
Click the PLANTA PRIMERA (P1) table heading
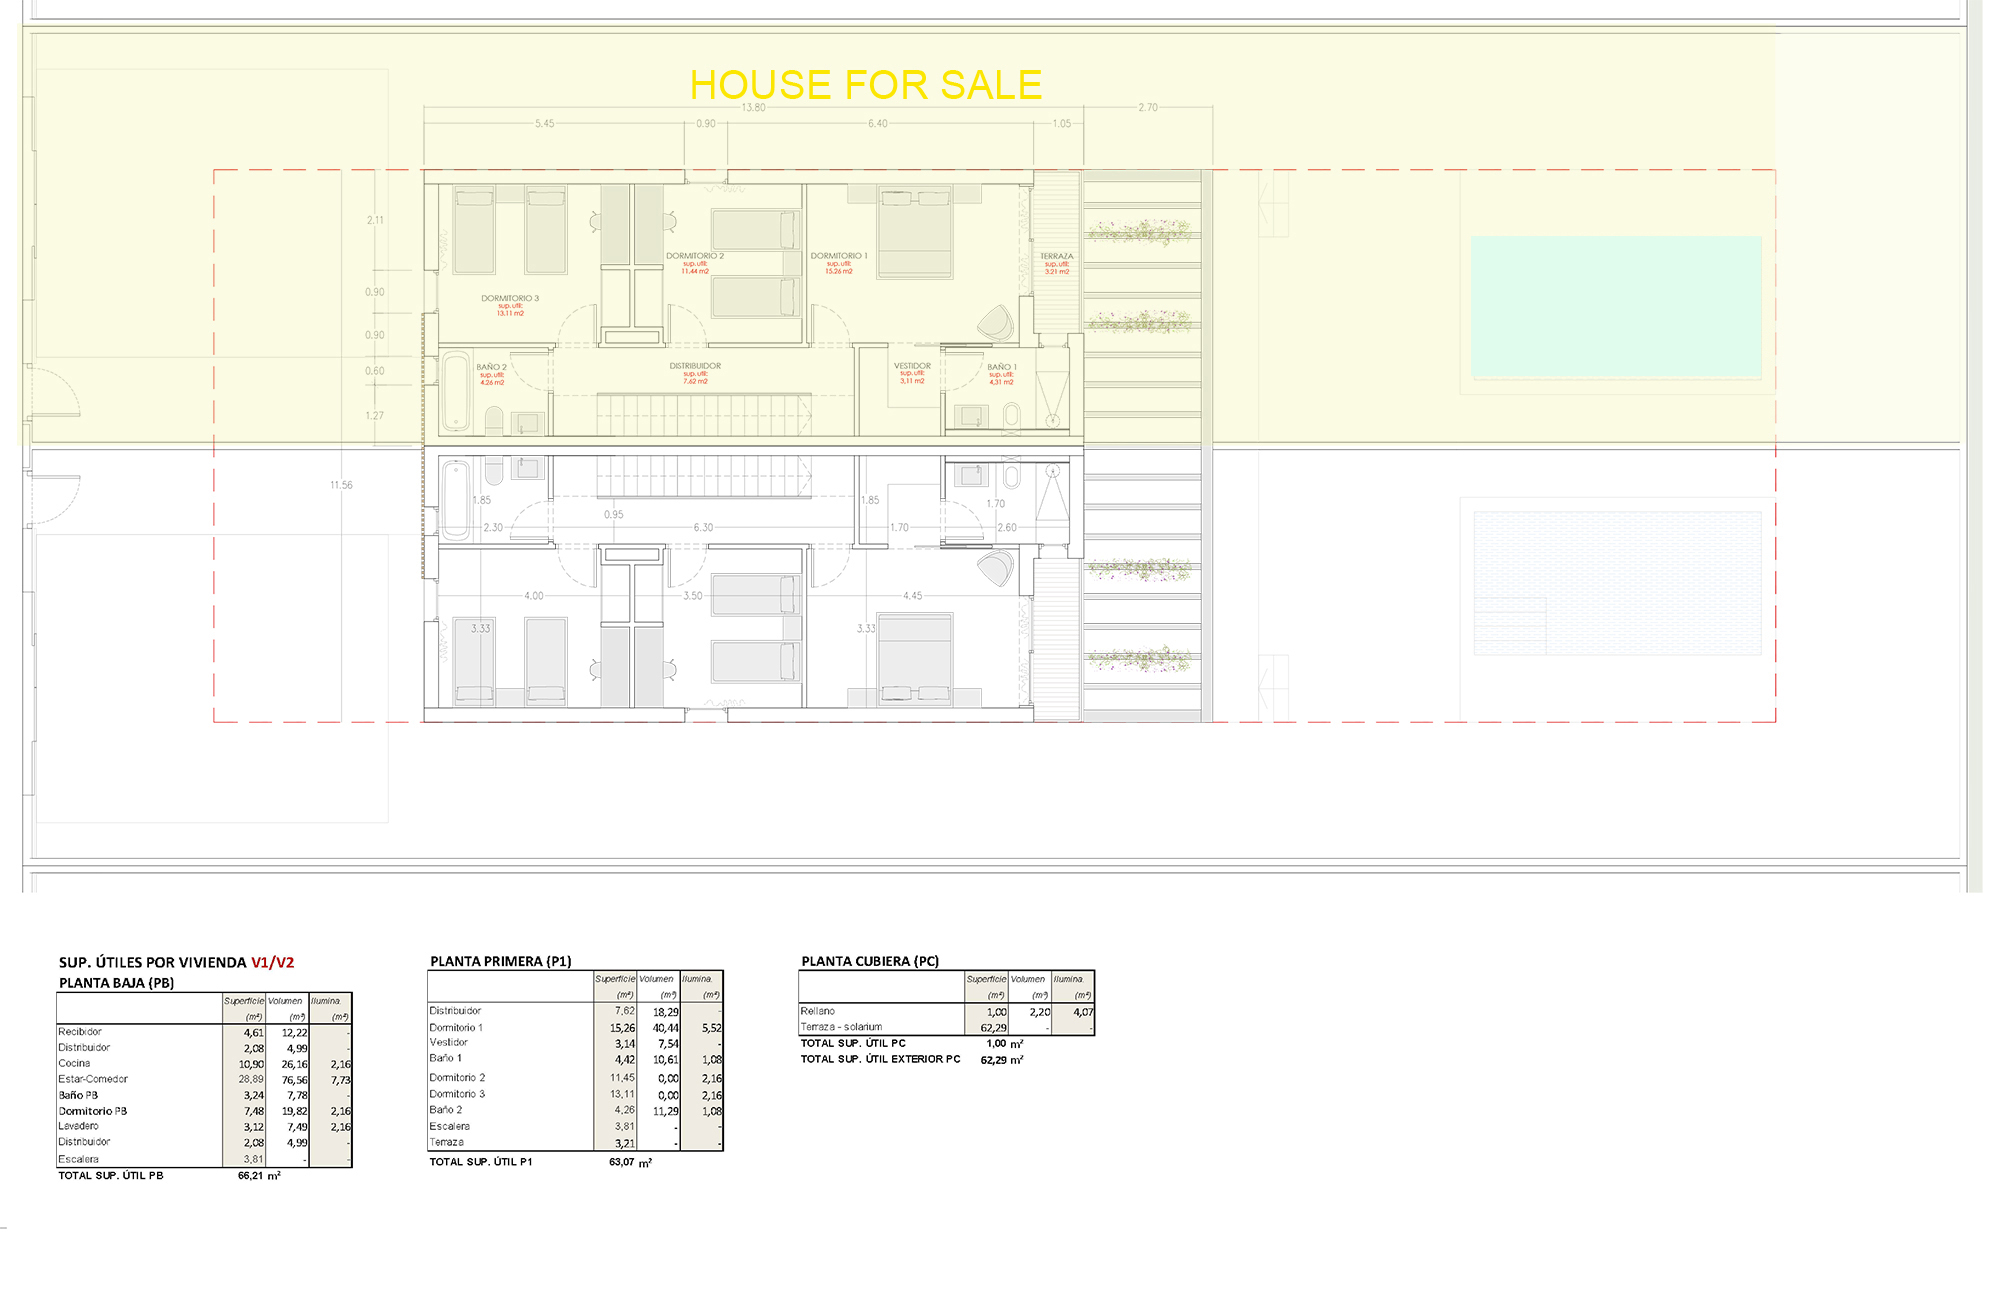pos(500,961)
